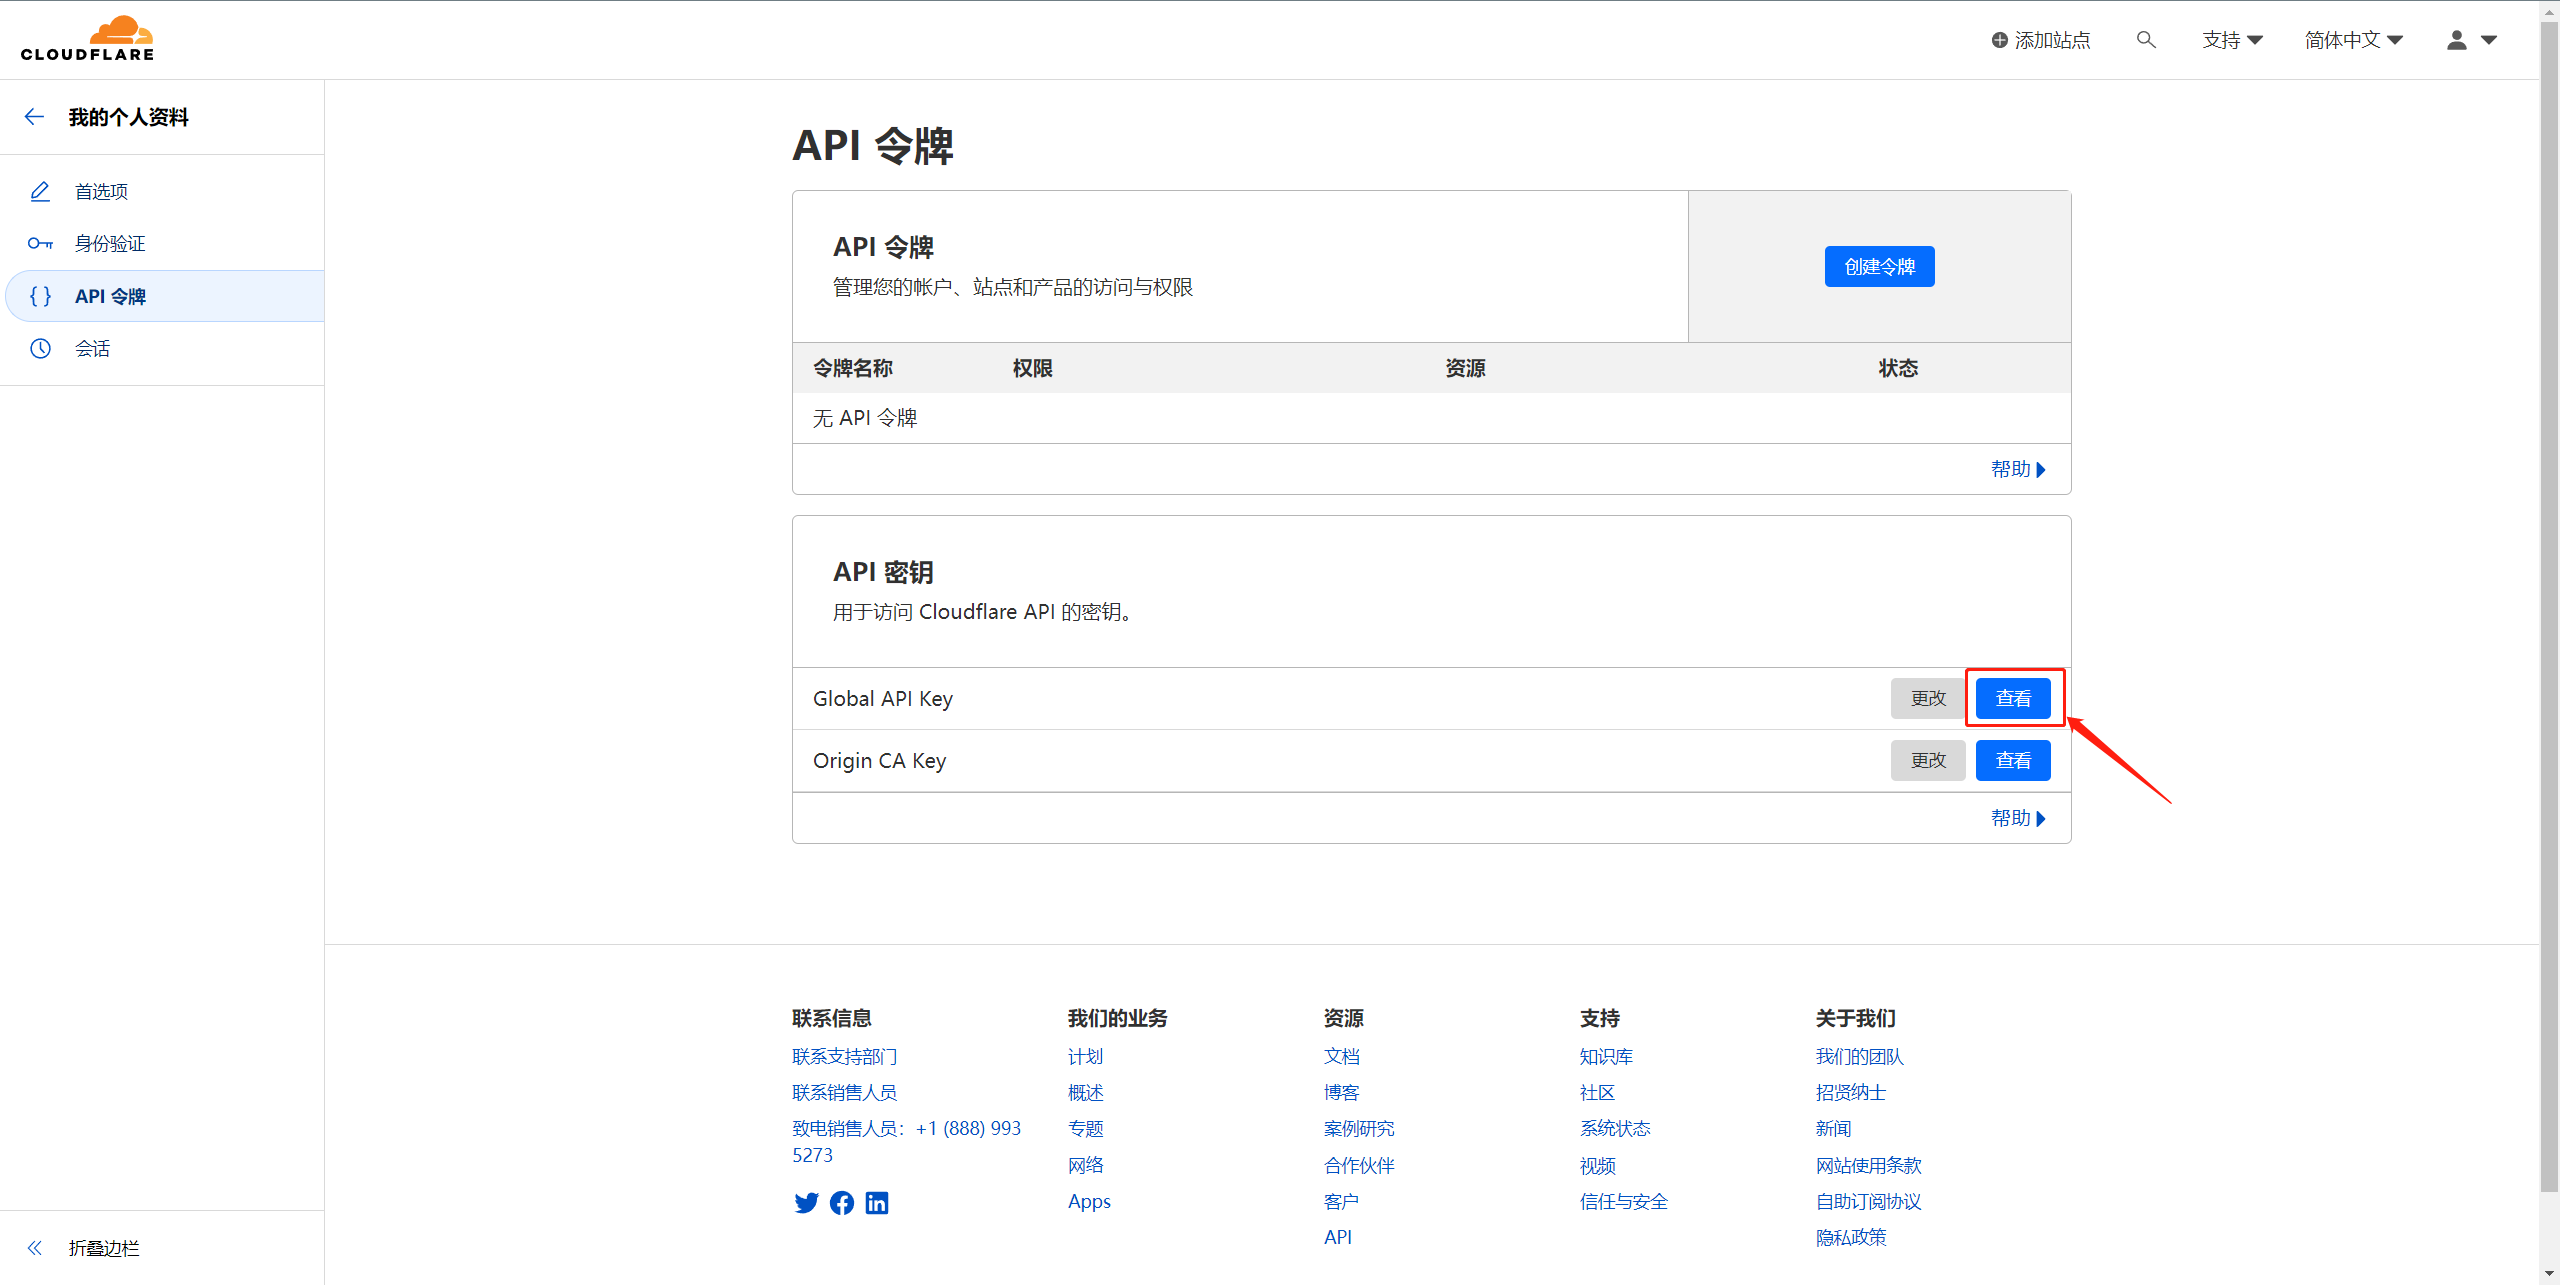View the Global API Key
Screen dimensions: 2560x1285
(x=2013, y=698)
